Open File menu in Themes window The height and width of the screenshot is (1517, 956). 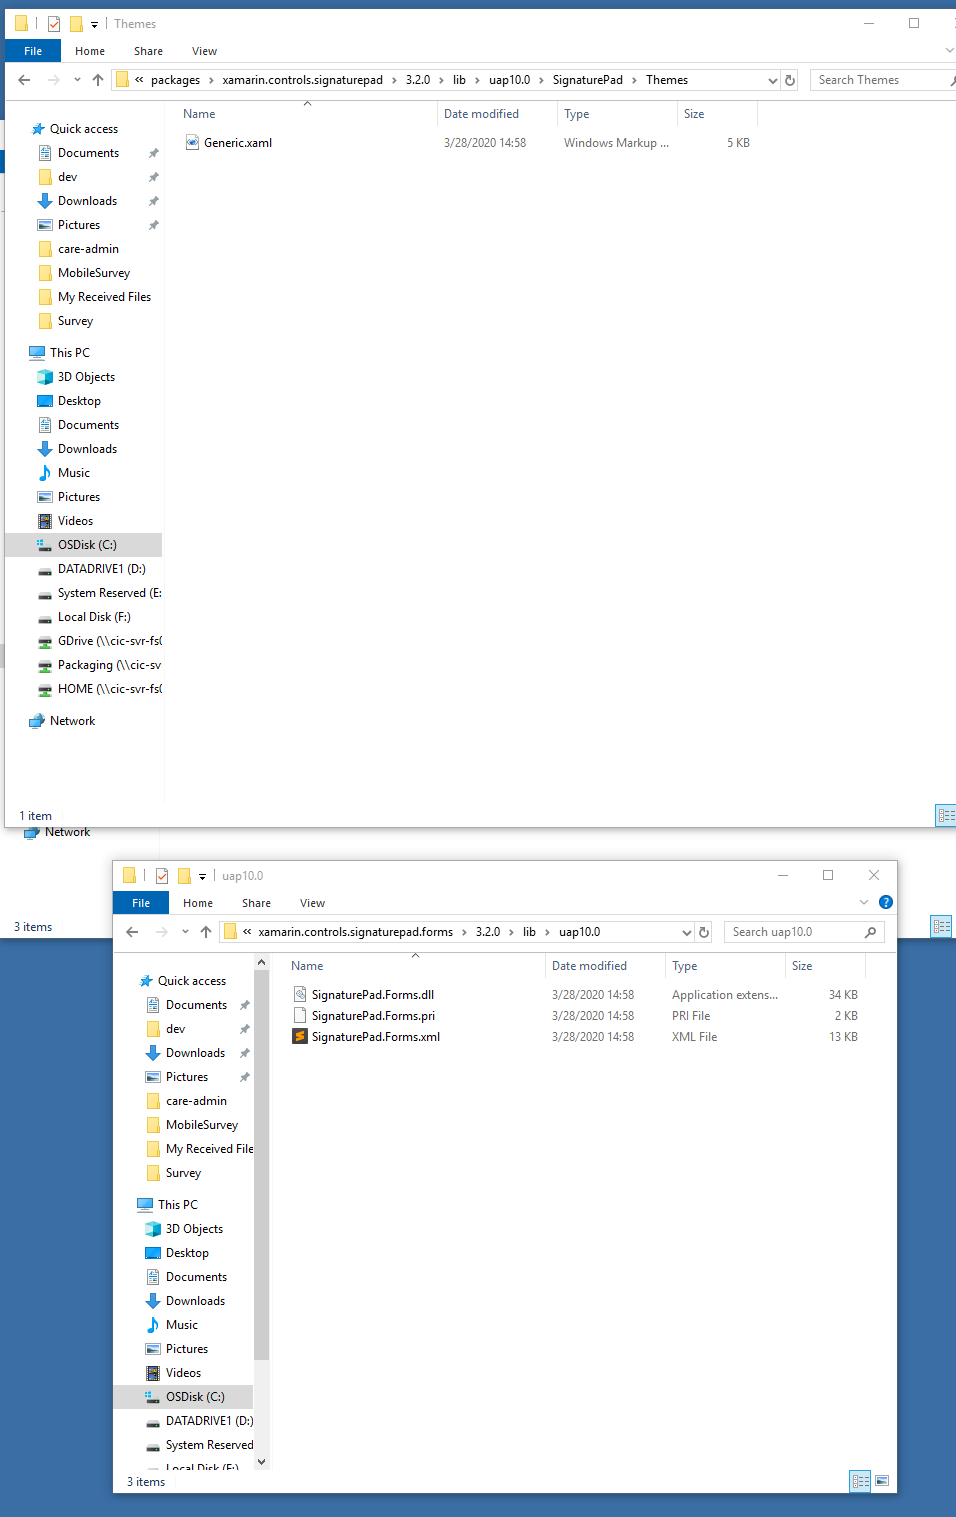tap(33, 51)
